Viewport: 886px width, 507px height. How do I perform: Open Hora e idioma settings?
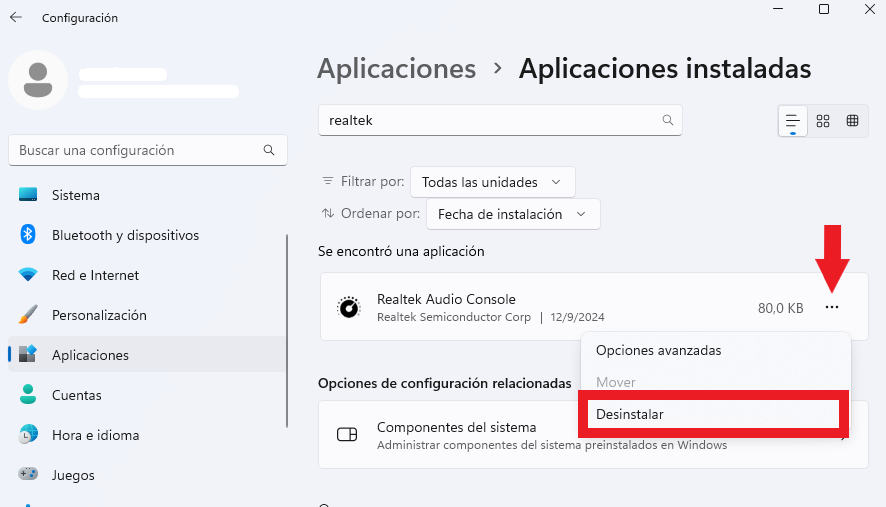pyautogui.click(x=147, y=435)
